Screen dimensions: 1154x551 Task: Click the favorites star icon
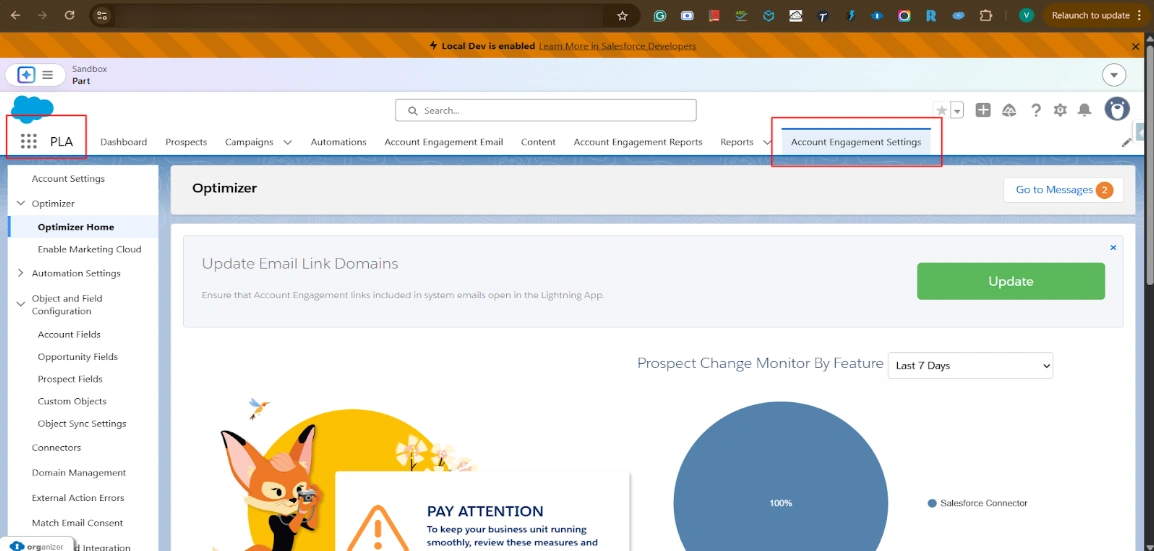(941, 110)
